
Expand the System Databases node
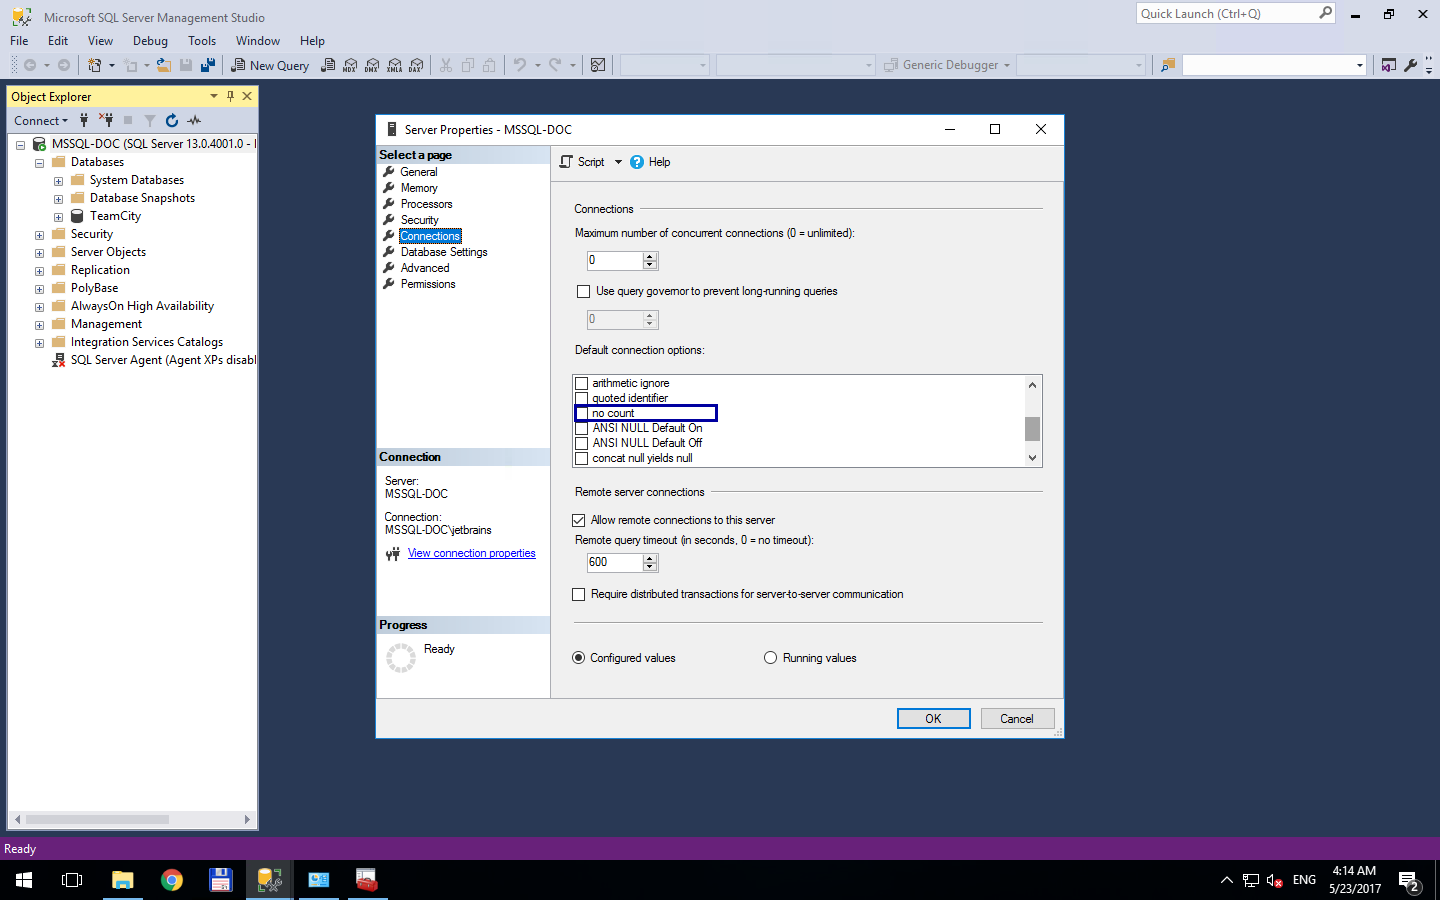coord(58,181)
